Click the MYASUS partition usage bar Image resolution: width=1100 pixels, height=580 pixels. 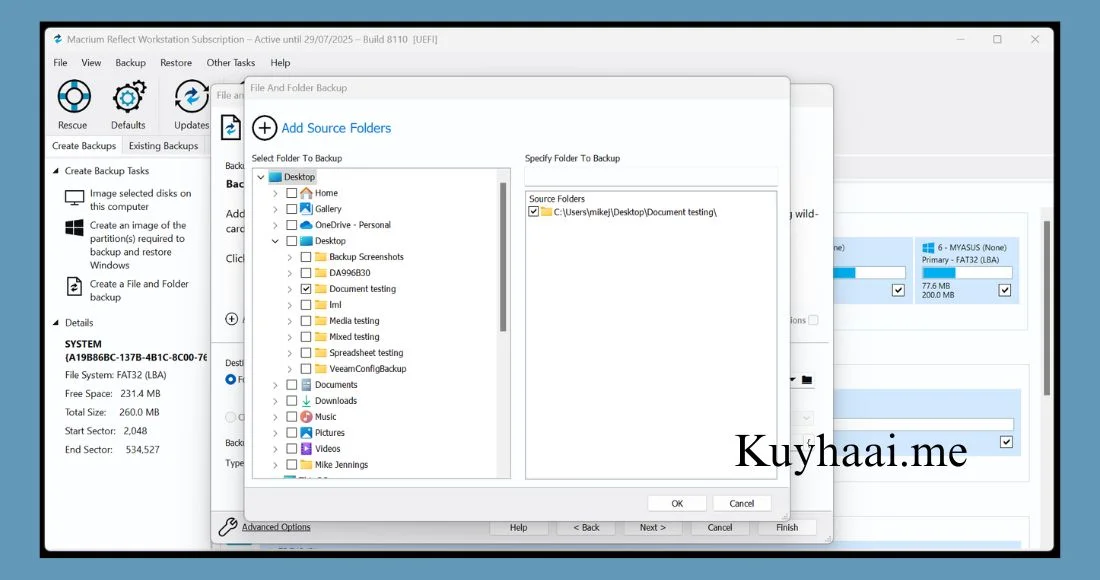tap(967, 273)
